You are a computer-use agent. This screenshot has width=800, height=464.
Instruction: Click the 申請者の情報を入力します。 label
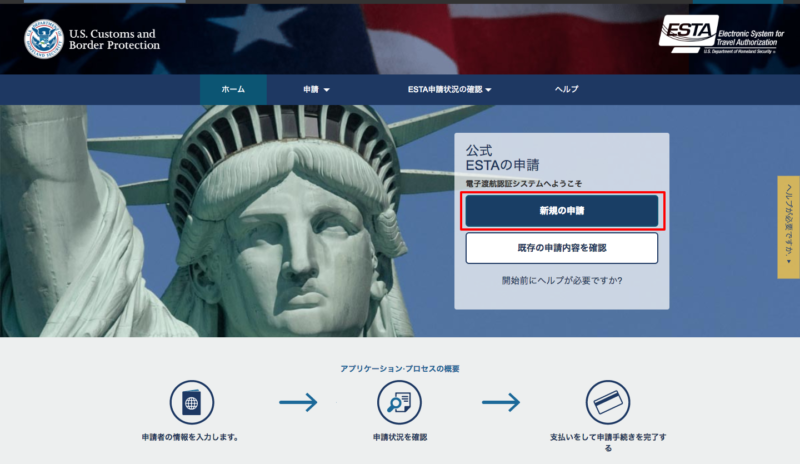190,437
